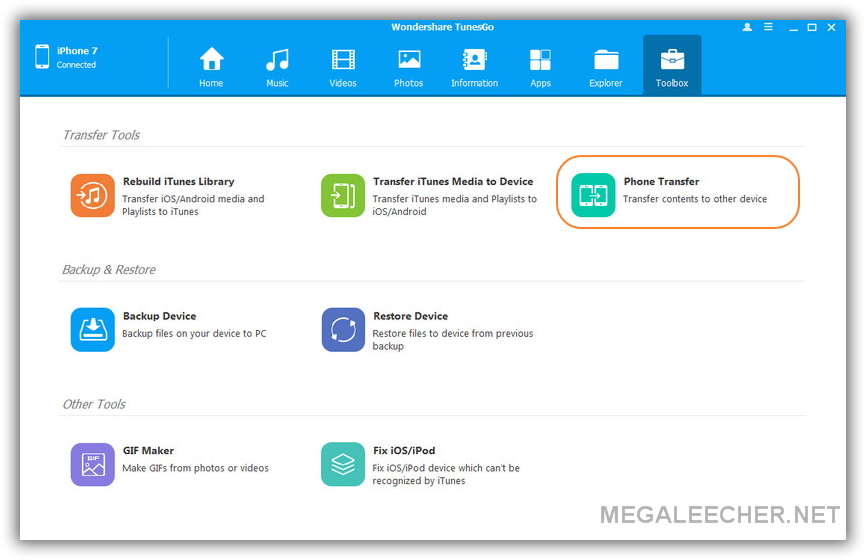Open the Music note icon
Screen dimensions: 866x560
[277, 59]
